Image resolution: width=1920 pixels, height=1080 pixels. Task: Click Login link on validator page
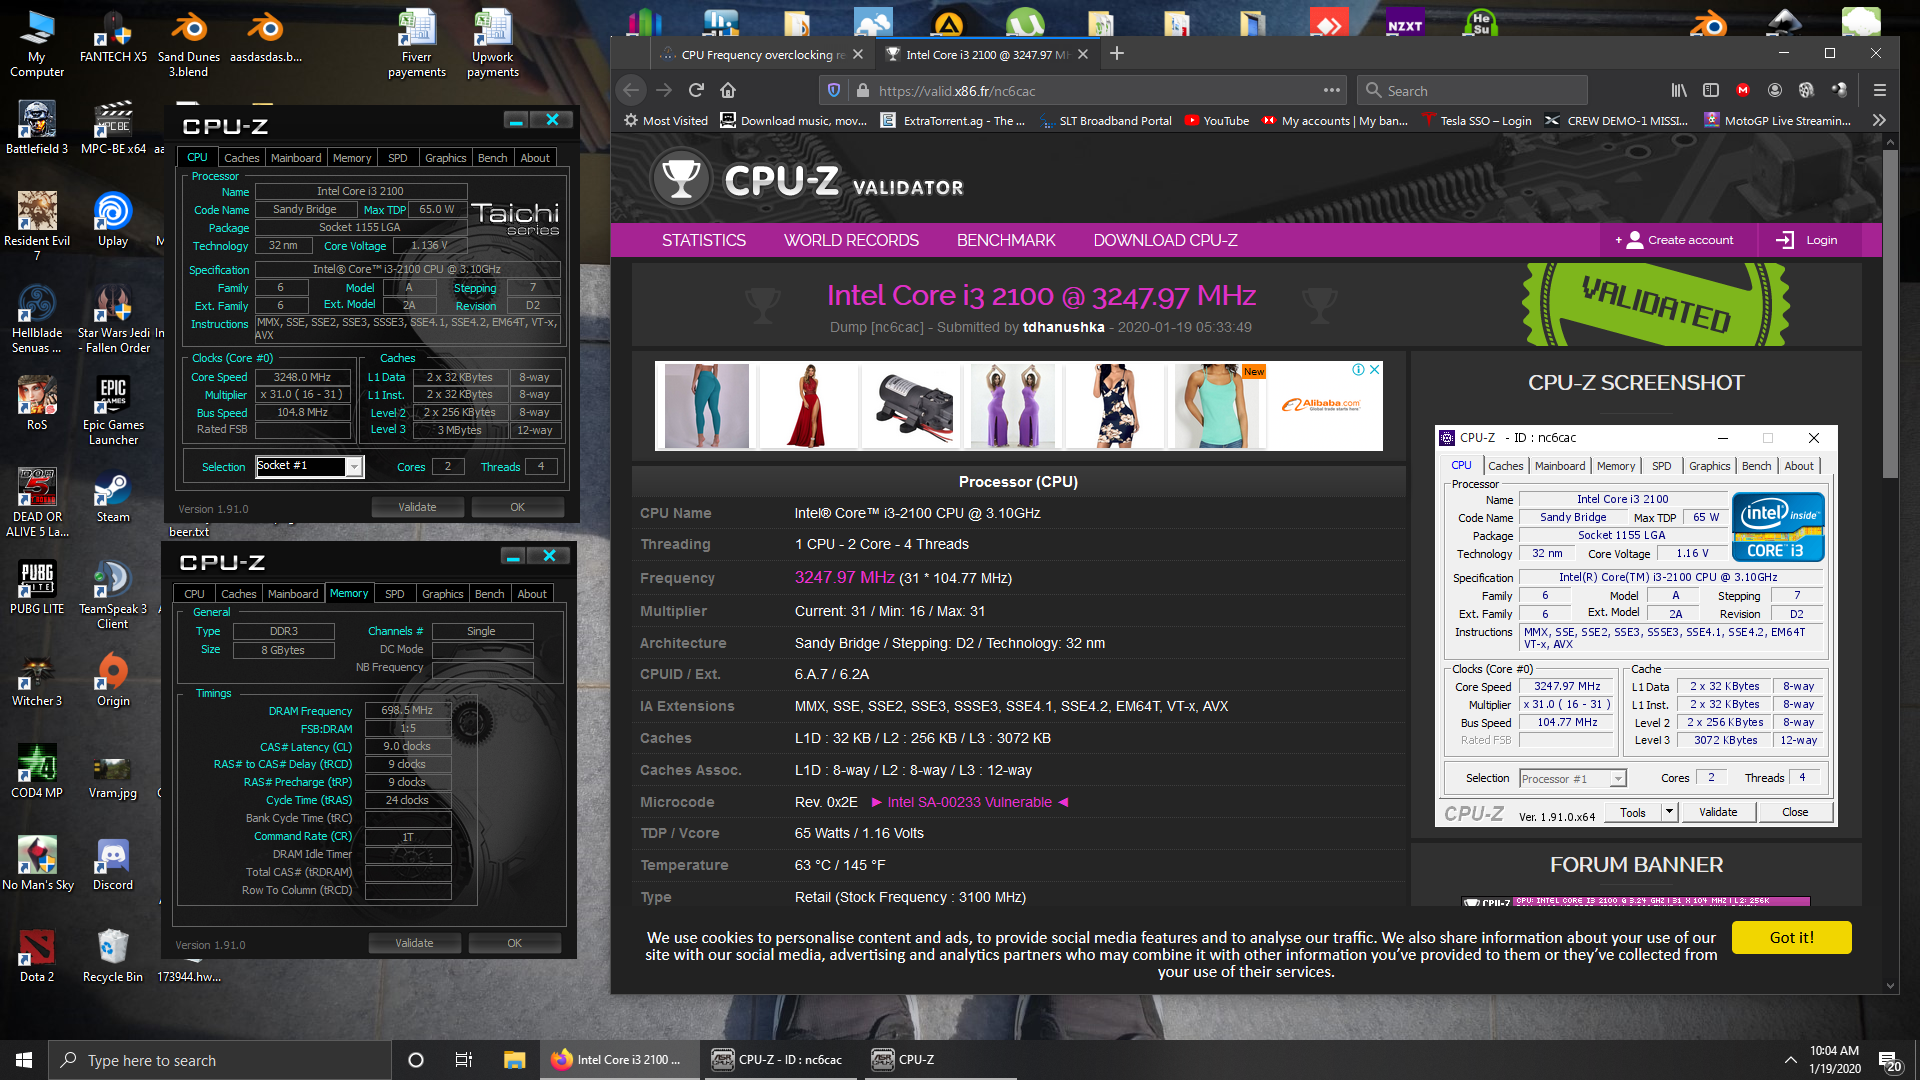pos(1807,240)
